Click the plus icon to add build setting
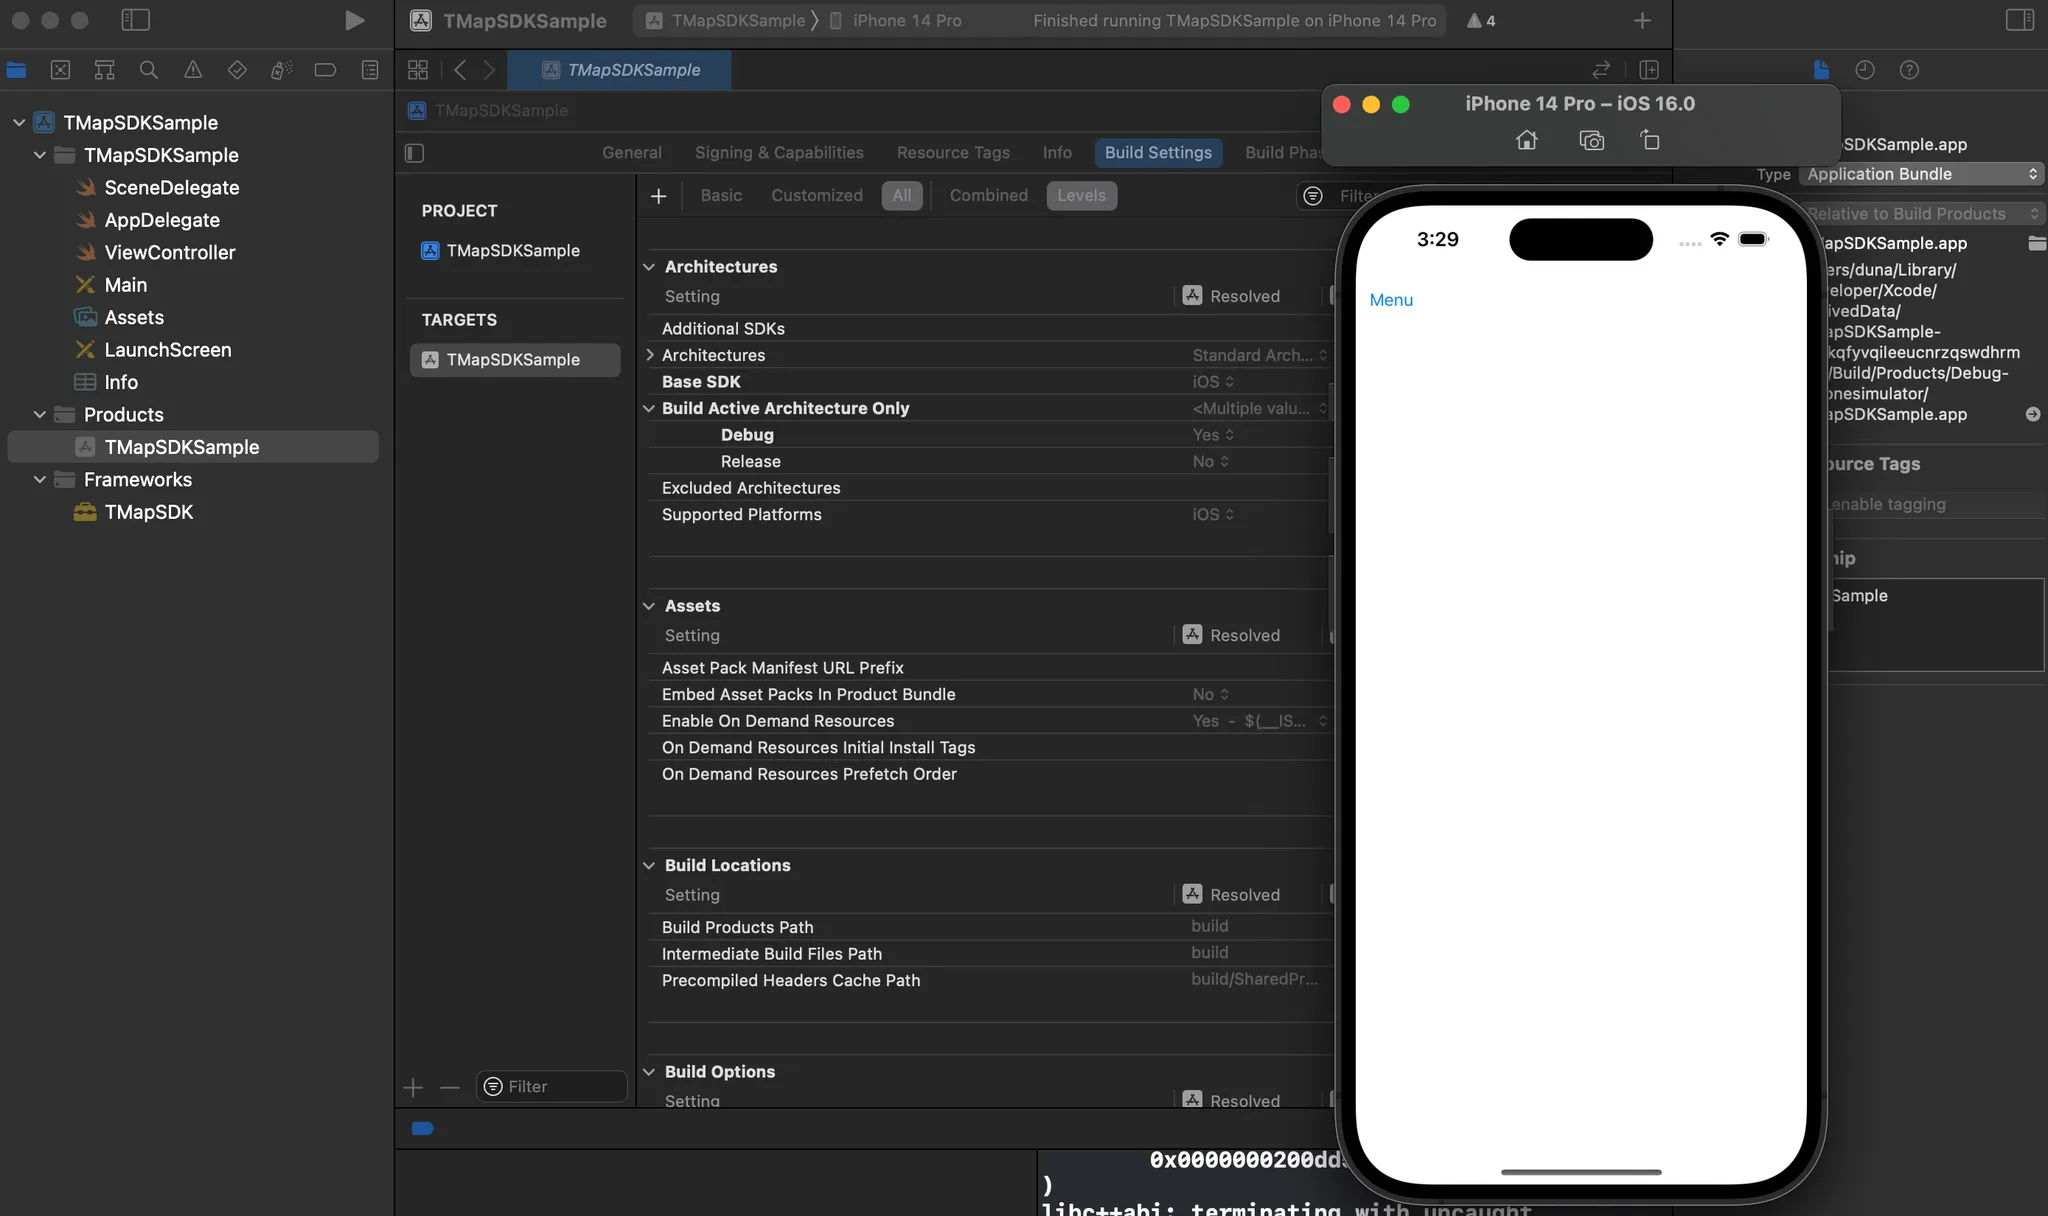 coord(658,196)
